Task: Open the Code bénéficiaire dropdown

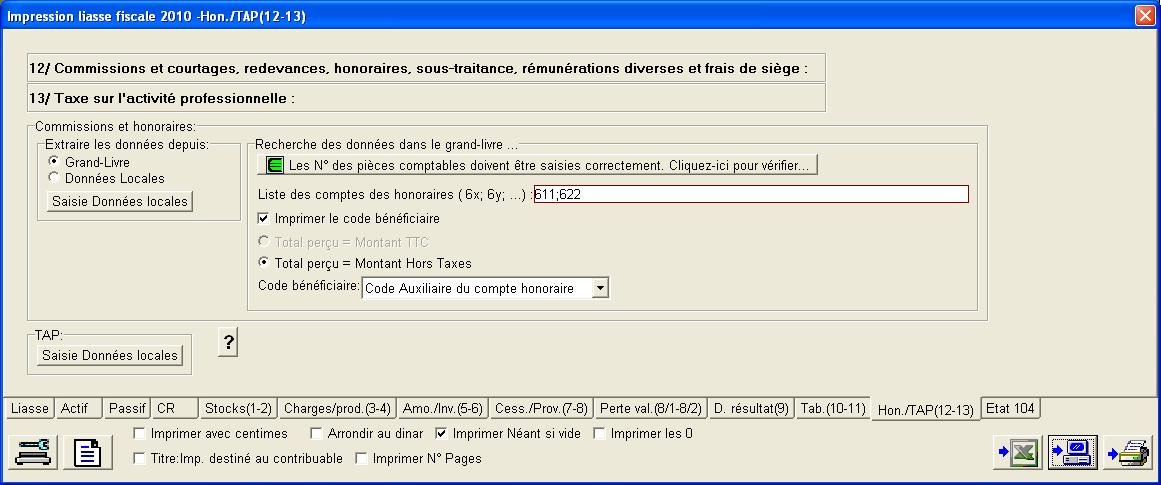Action: click(600, 288)
